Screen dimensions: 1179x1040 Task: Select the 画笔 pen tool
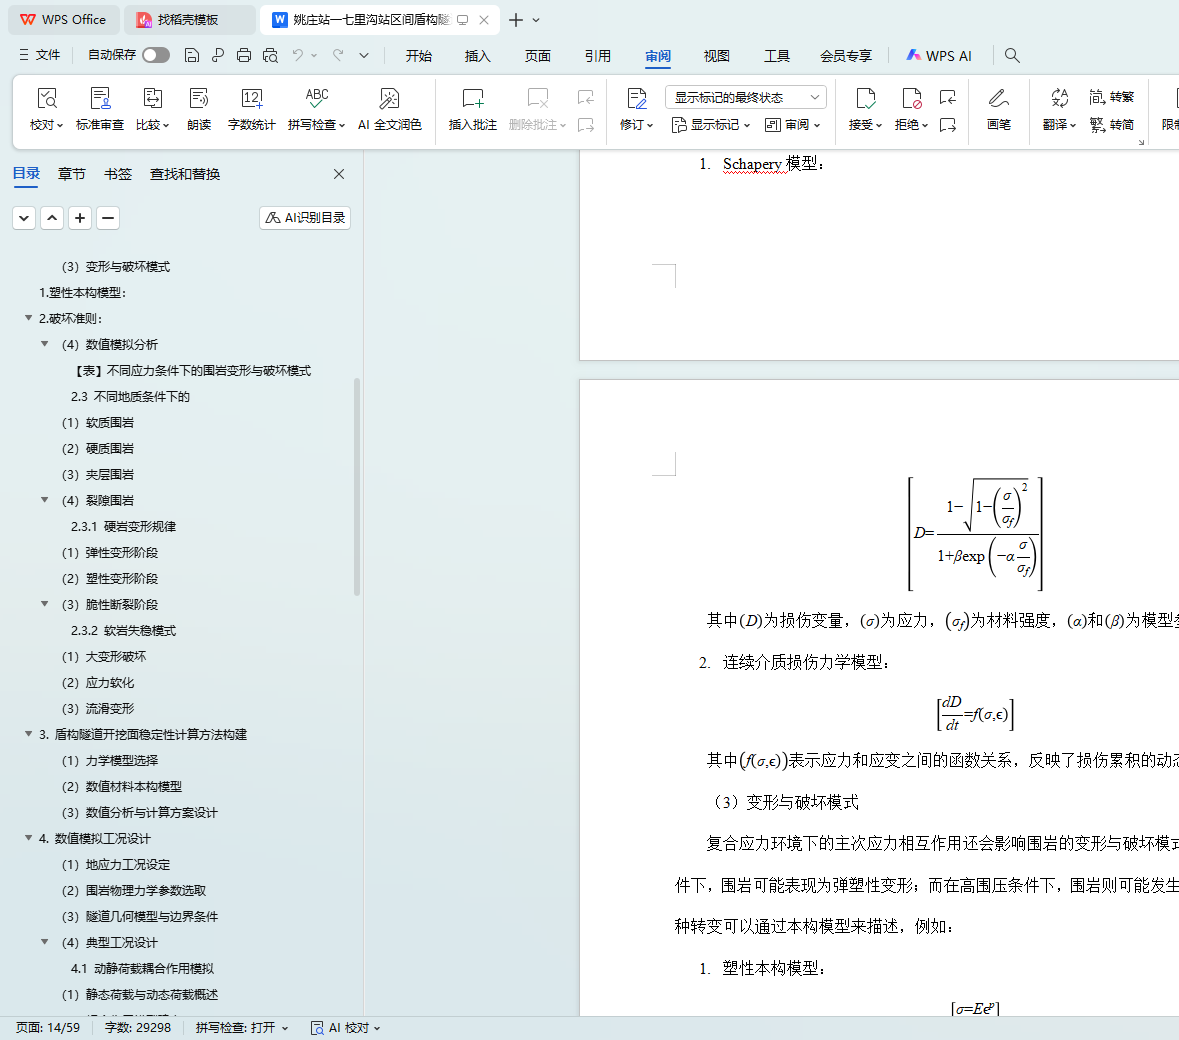tap(998, 99)
